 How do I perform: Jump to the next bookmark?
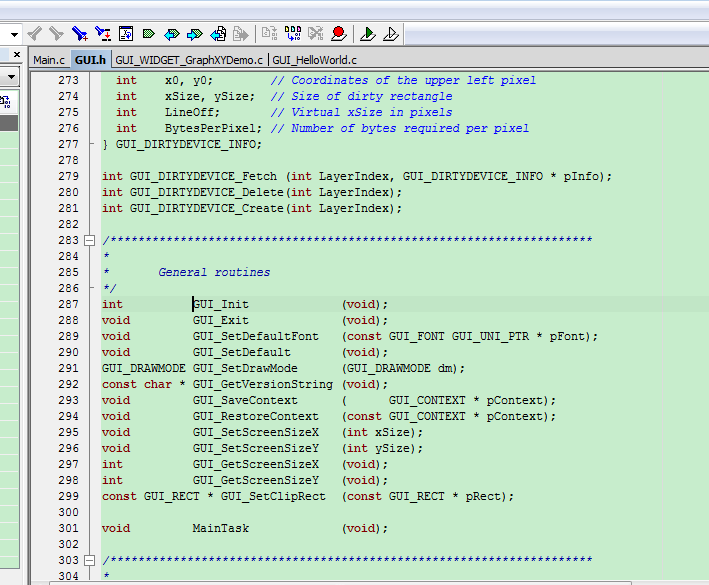[x=195, y=34]
